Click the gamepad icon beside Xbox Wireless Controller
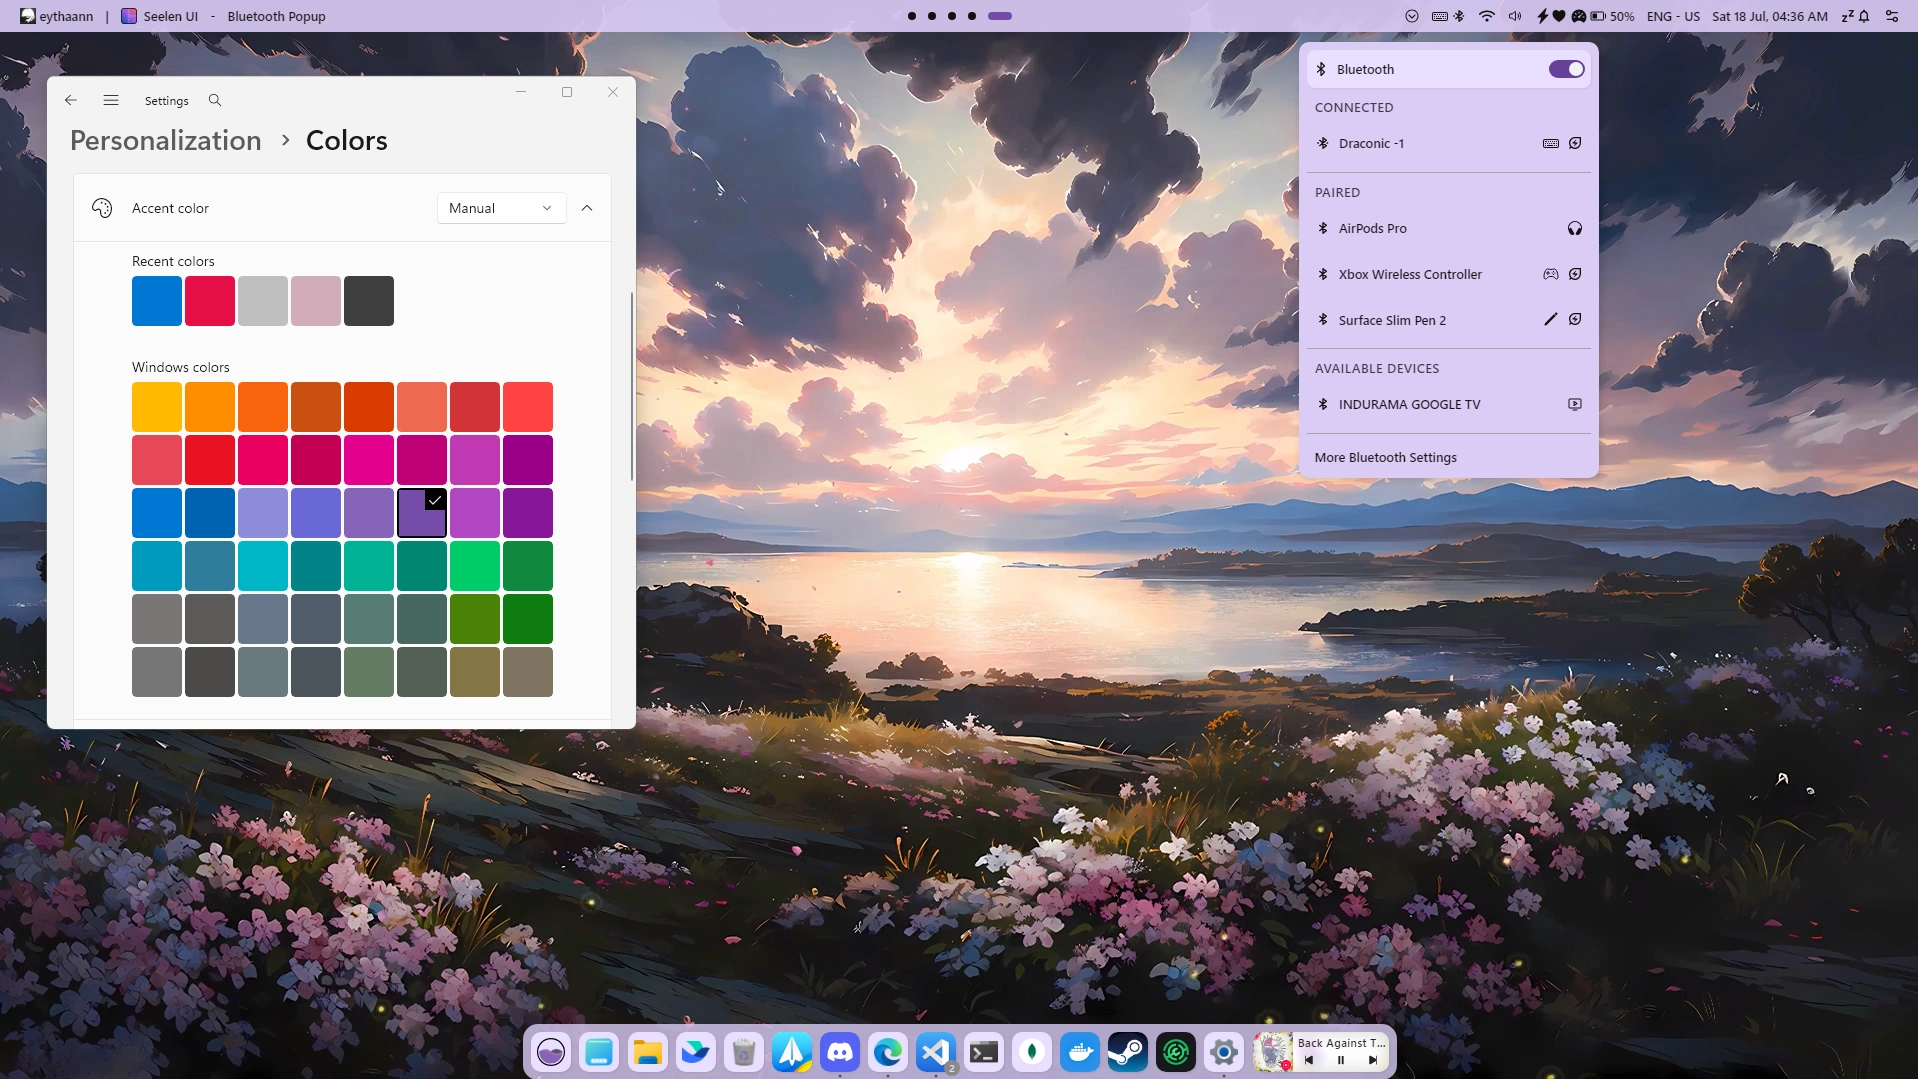Image resolution: width=1918 pixels, height=1079 pixels. click(1550, 274)
